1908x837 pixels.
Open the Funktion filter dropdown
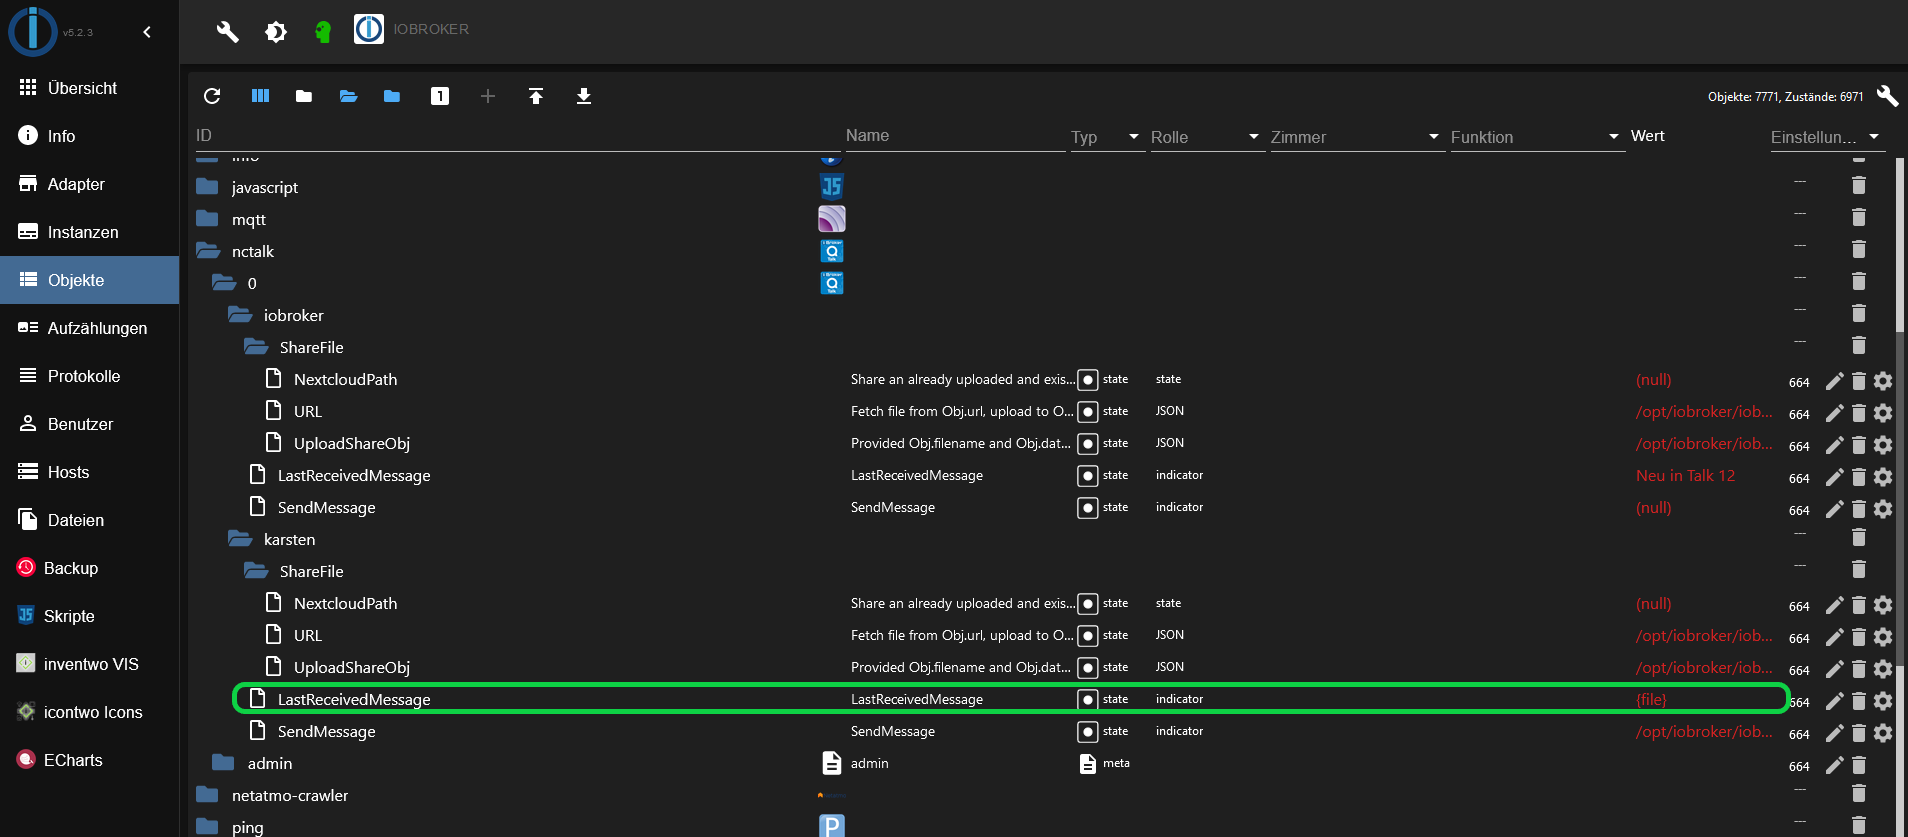[1537, 137]
